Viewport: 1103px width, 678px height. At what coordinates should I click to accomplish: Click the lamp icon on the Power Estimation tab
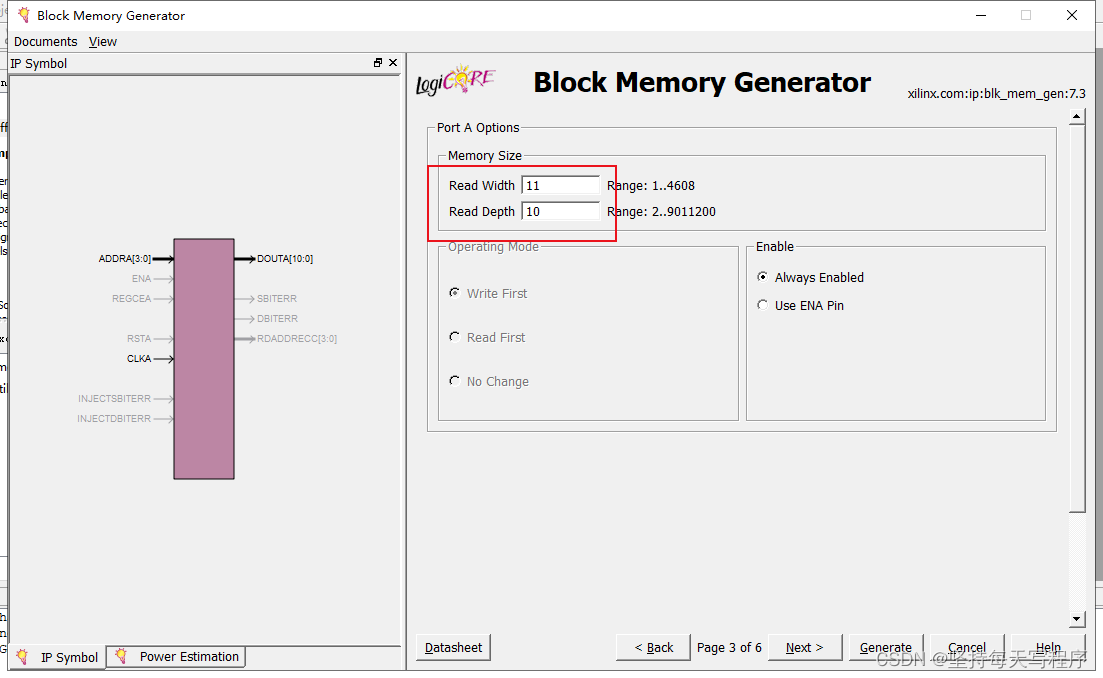(119, 657)
